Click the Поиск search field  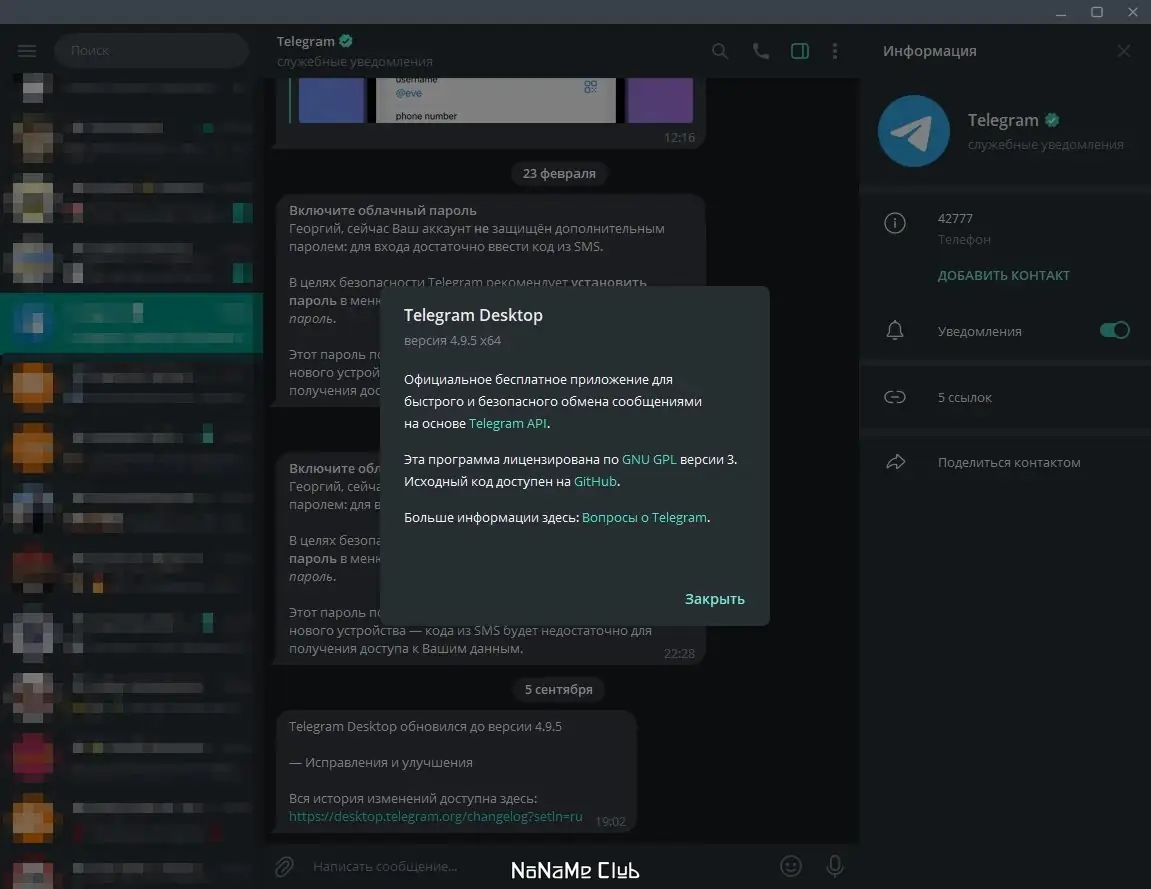151,51
